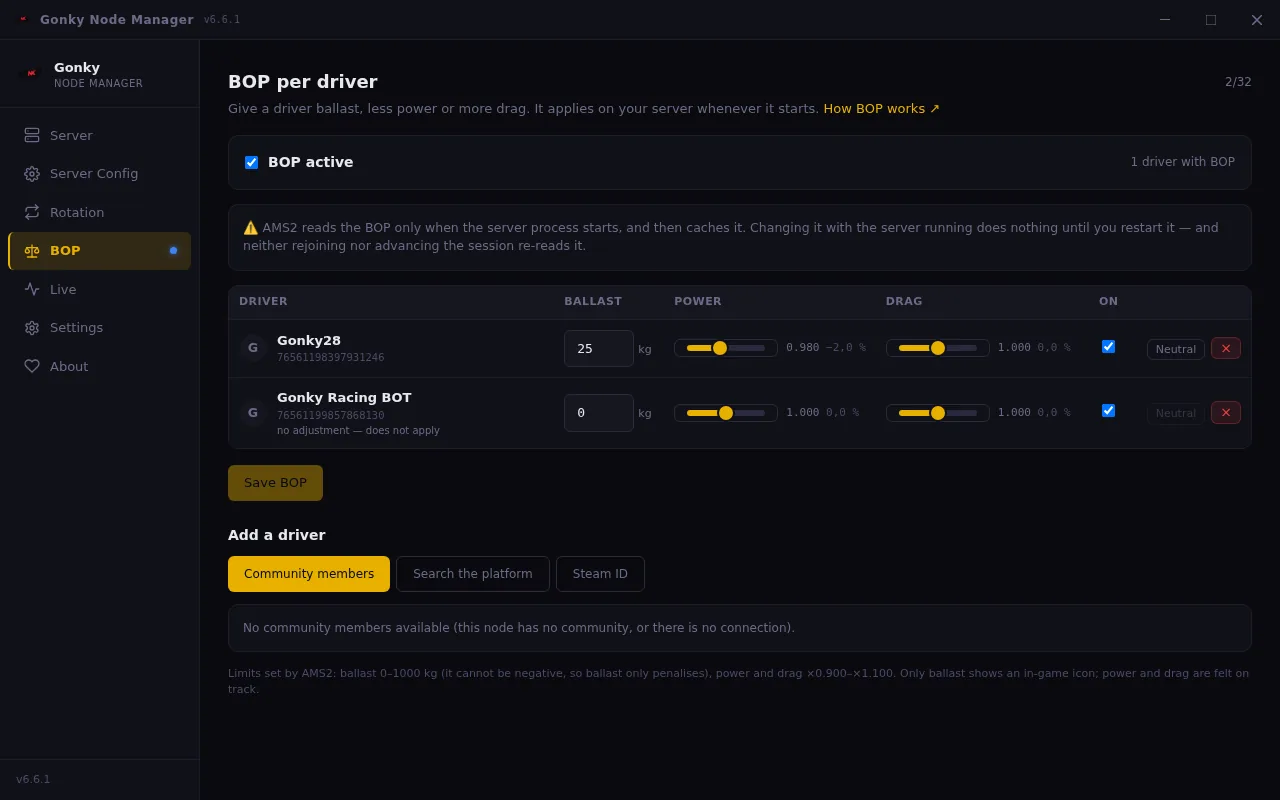Viewport: 1280px width, 800px height.
Task: Click the Settings gear icon
Action: click(32, 328)
